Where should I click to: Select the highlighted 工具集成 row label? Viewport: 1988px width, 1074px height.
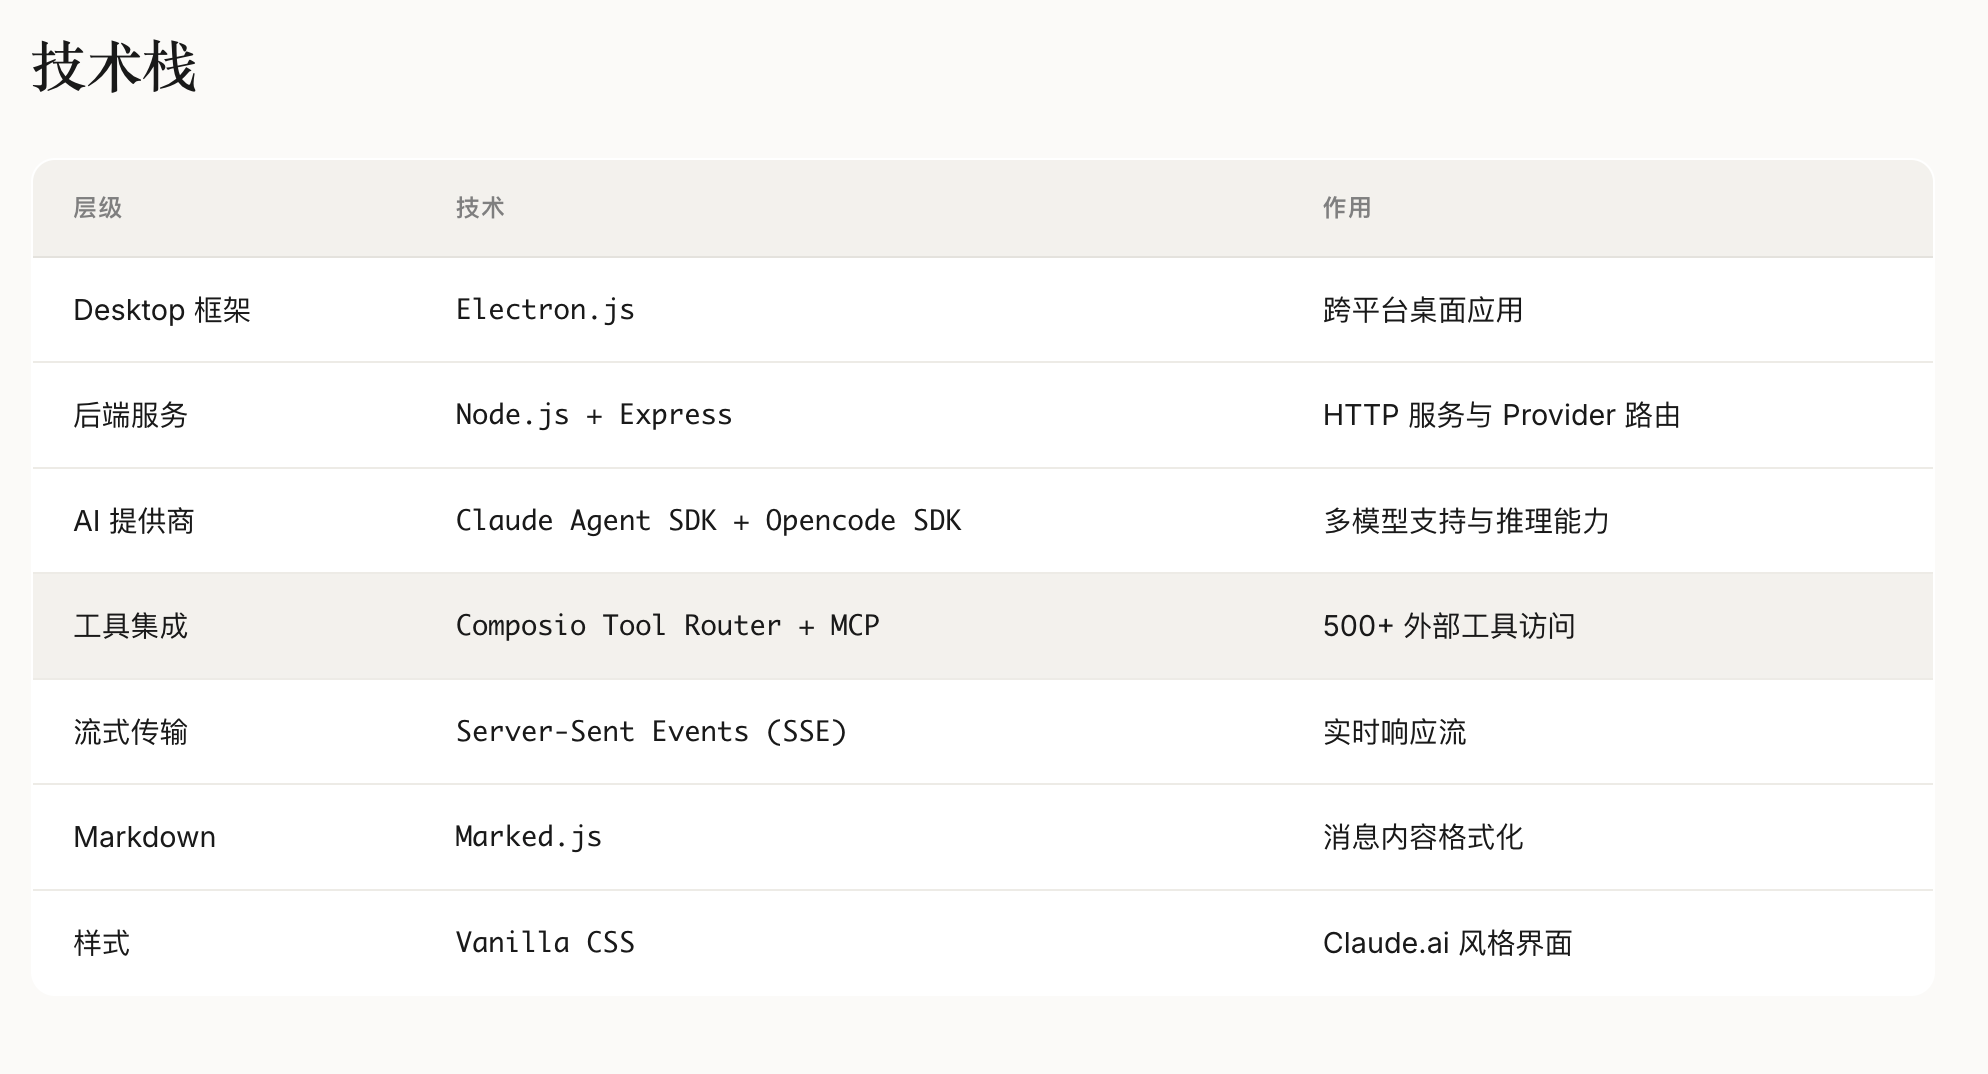(130, 626)
